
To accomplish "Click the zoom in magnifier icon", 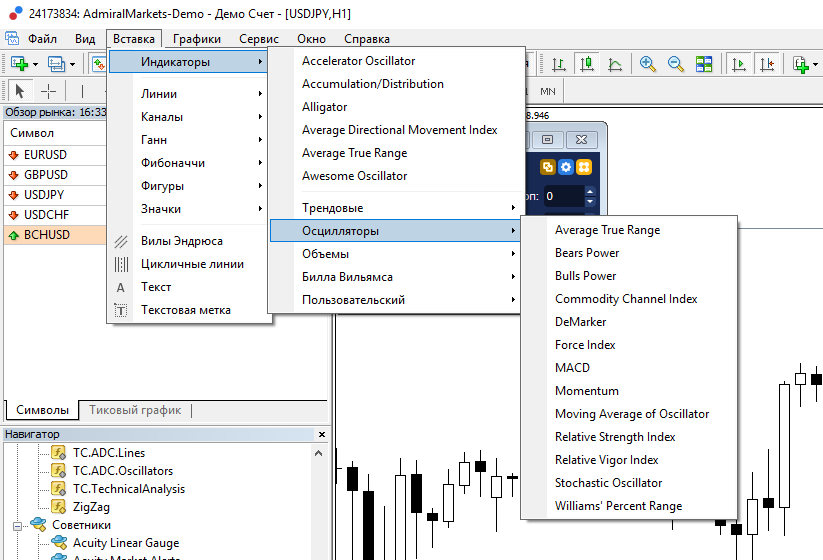I will 648,64.
